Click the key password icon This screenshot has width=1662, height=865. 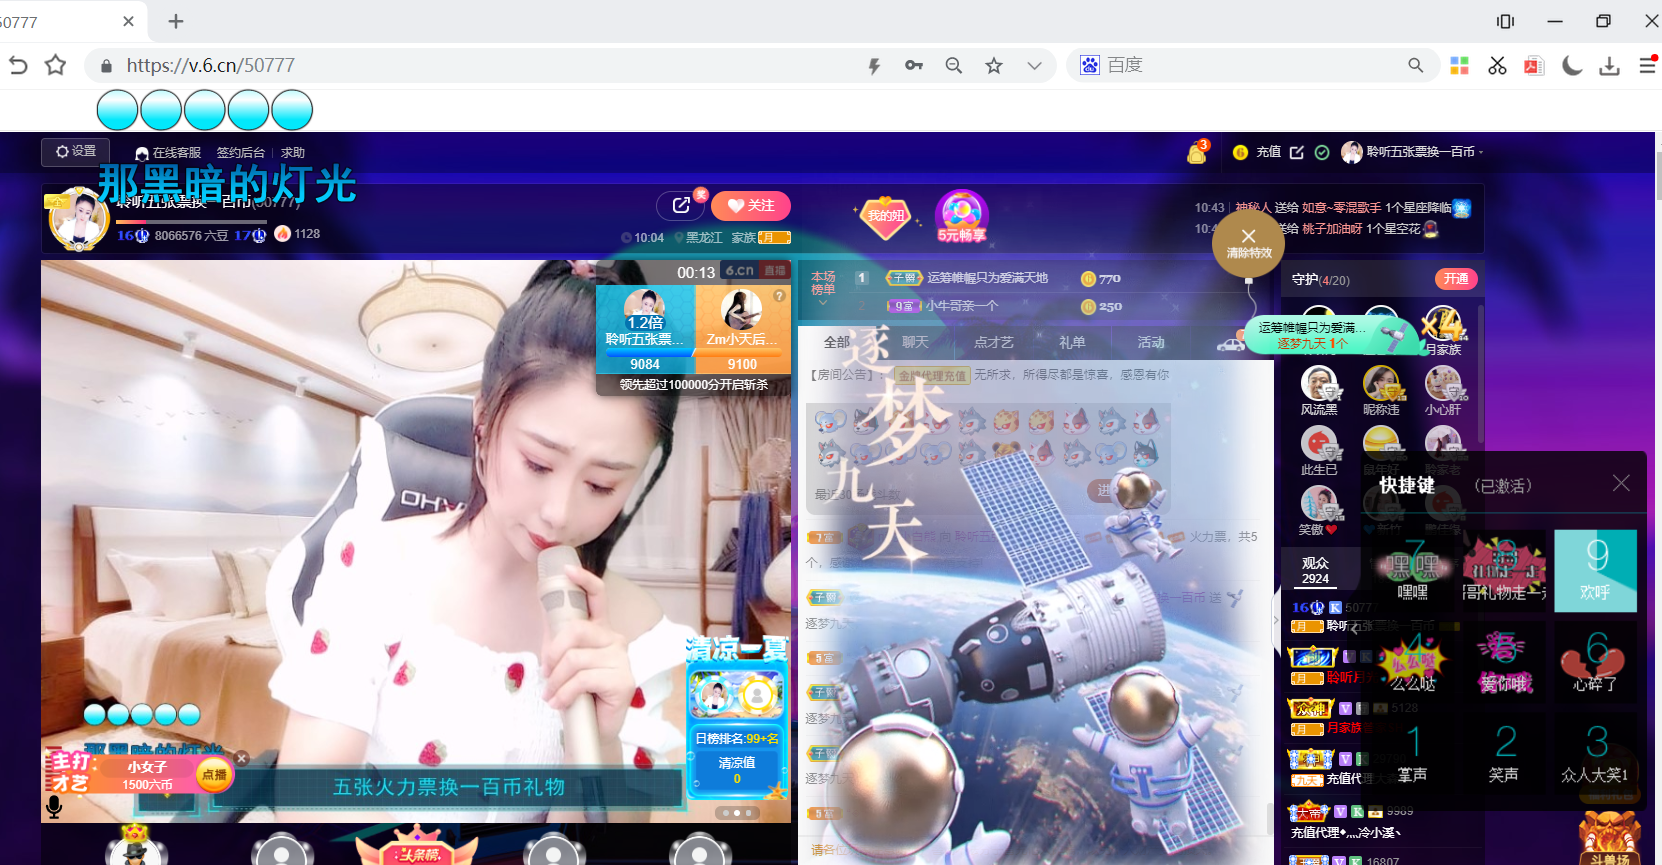(914, 65)
